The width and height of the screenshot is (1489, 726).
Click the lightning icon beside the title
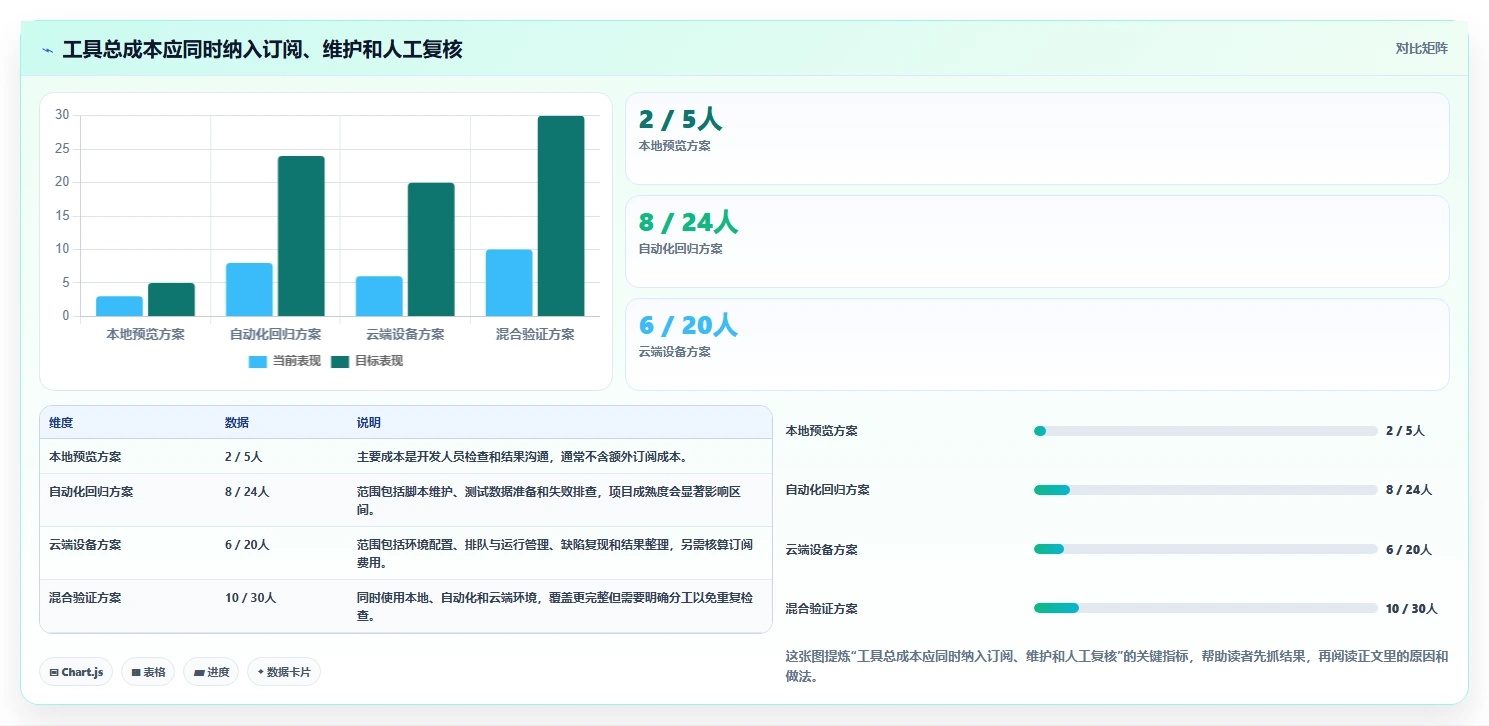48,50
